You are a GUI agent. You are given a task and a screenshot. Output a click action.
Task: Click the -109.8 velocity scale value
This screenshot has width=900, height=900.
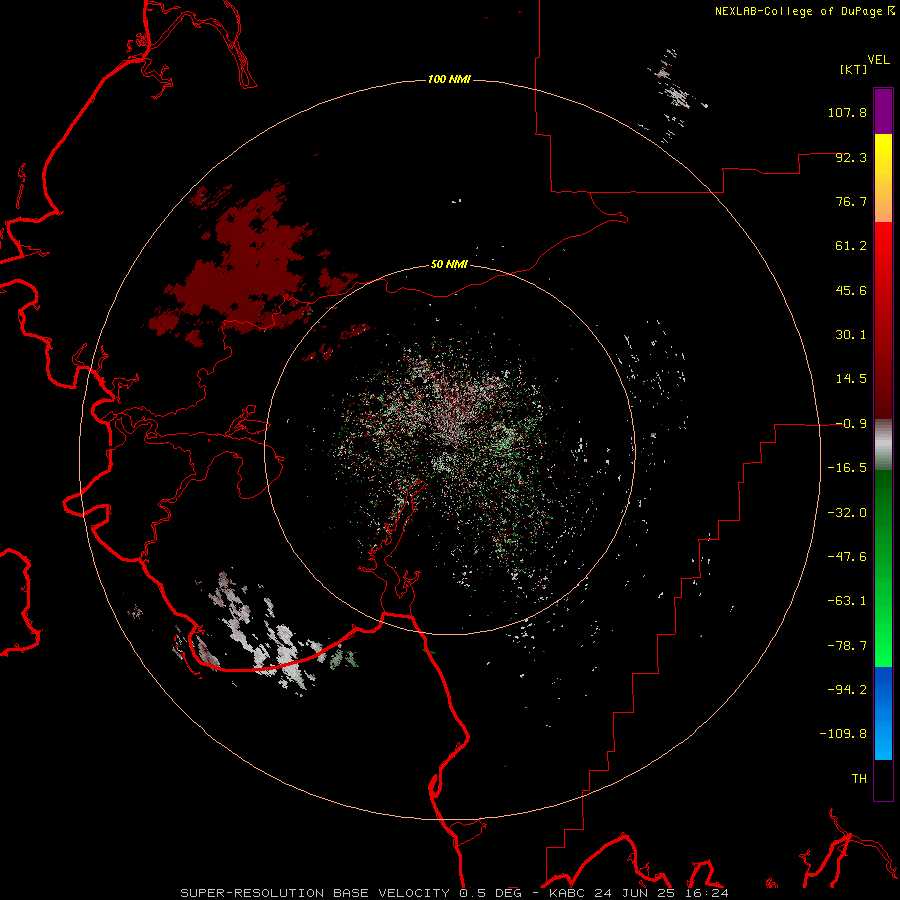pyautogui.click(x=843, y=734)
